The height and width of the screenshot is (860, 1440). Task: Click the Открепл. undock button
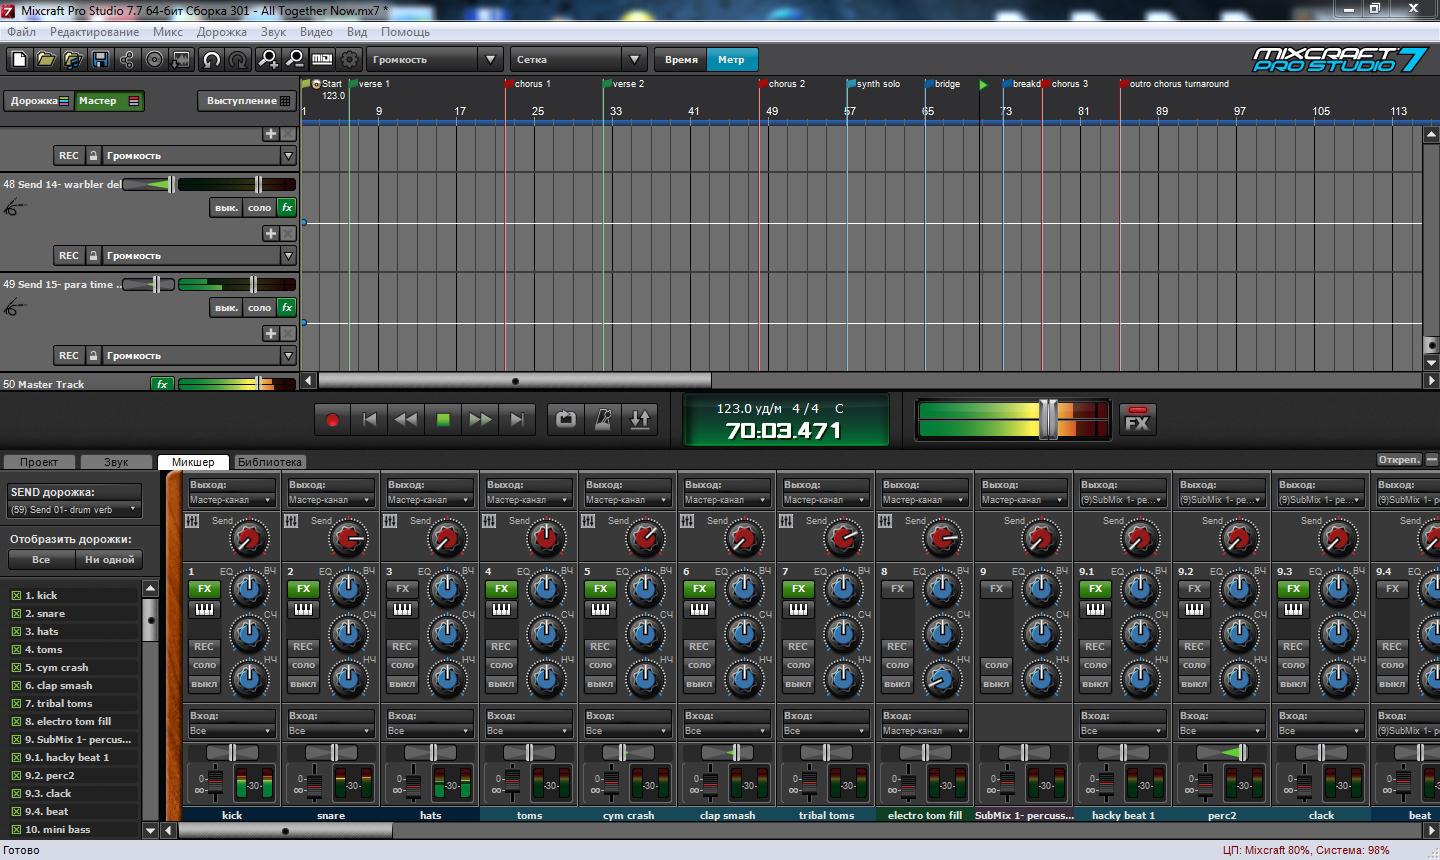[1399, 460]
